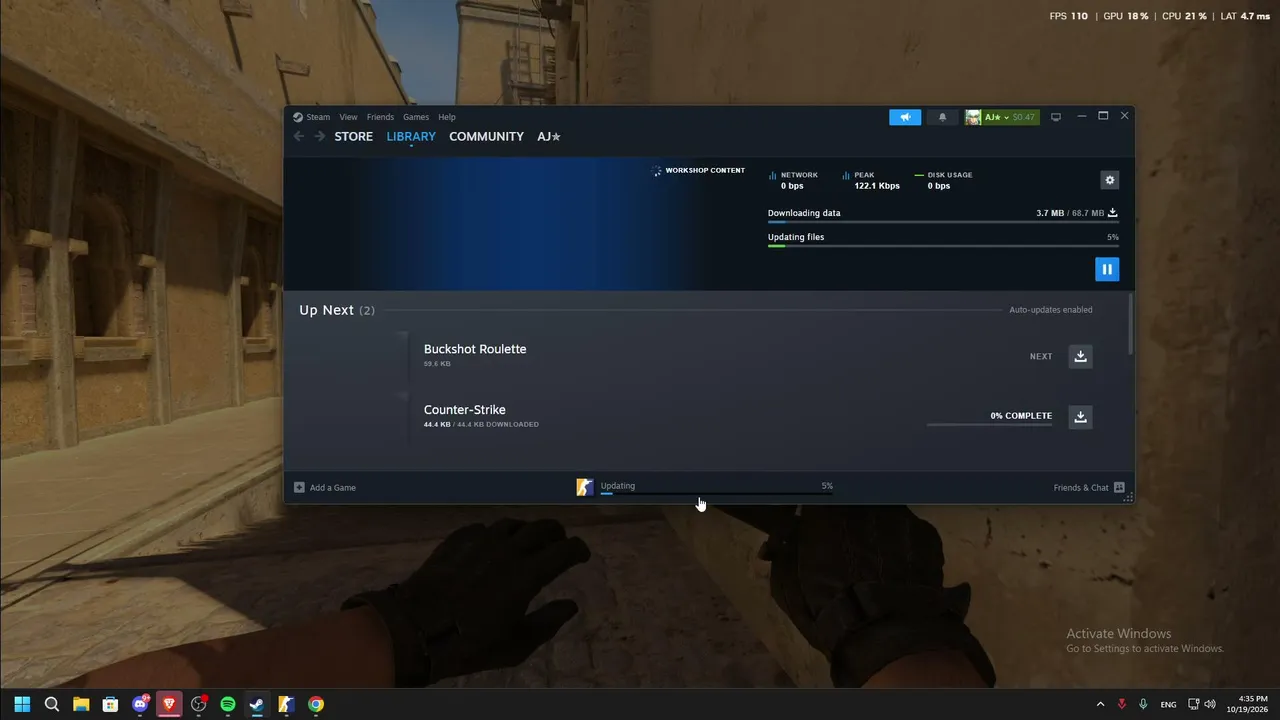Image resolution: width=1280 pixels, height=720 pixels.
Task: Open the Friends & Chat panel
Action: pos(1089,488)
